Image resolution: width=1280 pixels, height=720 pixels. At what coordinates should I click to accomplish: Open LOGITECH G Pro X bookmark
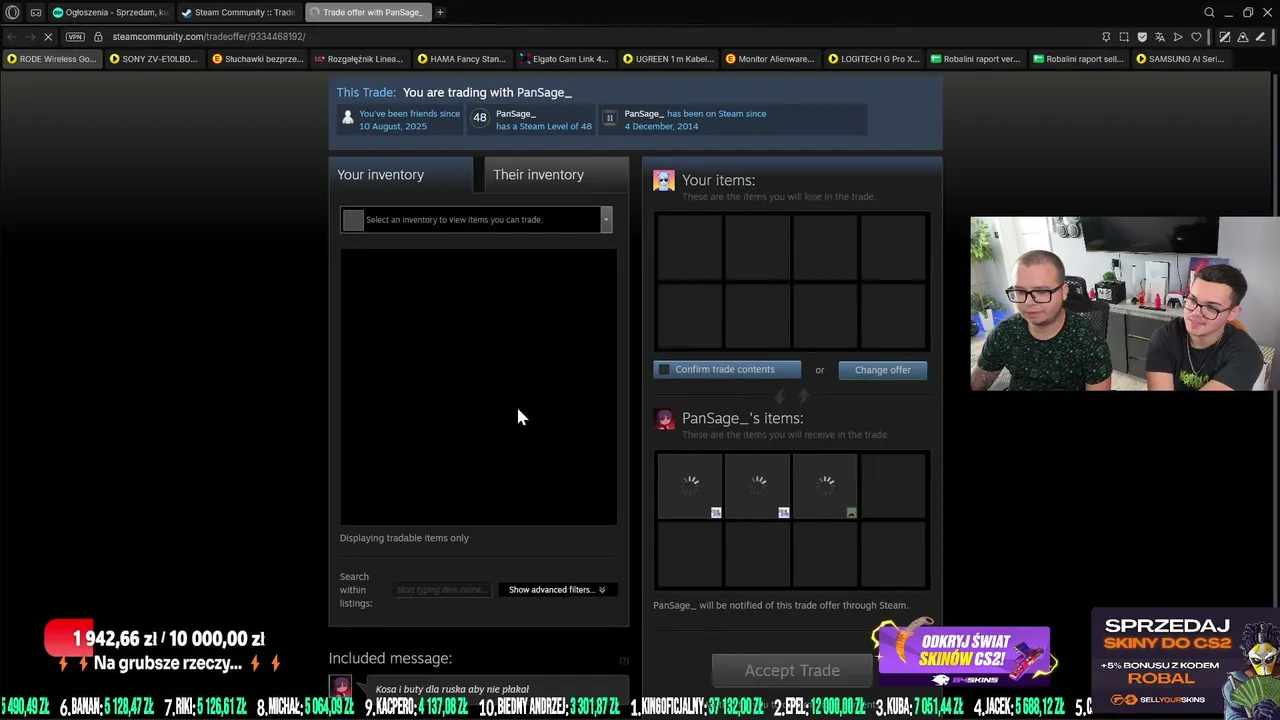873,59
